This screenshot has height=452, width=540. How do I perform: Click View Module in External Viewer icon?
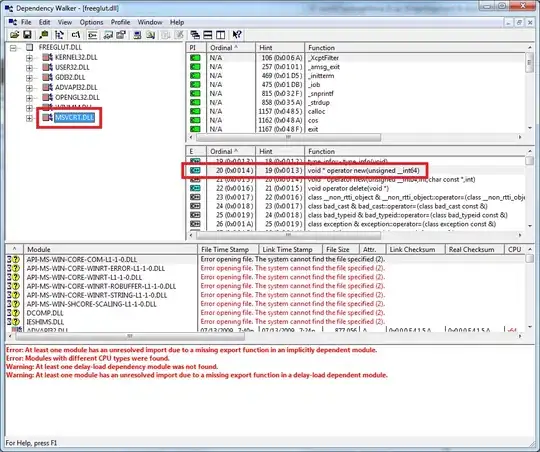(x=108, y=34)
